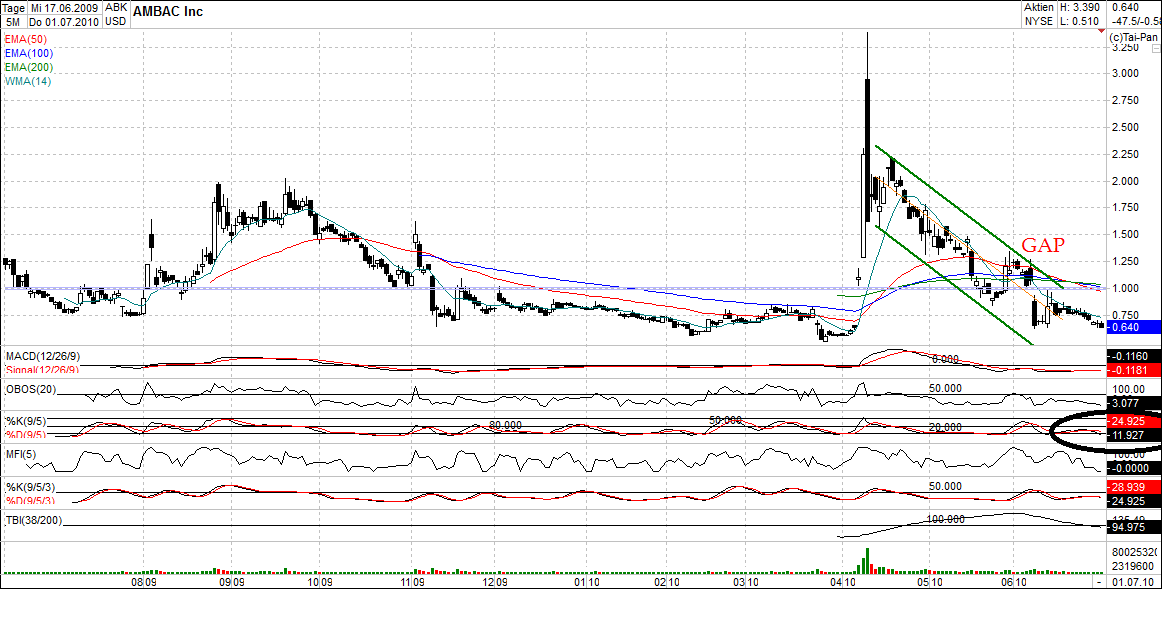Viewport: 1162px width, 624px height.
Task: Click the 06|10 date axis label
Action: (1013, 582)
